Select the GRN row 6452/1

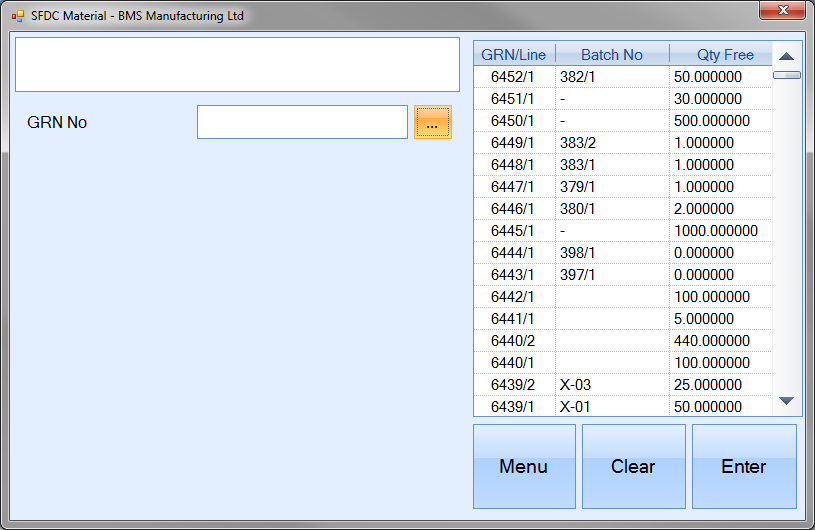[512, 77]
